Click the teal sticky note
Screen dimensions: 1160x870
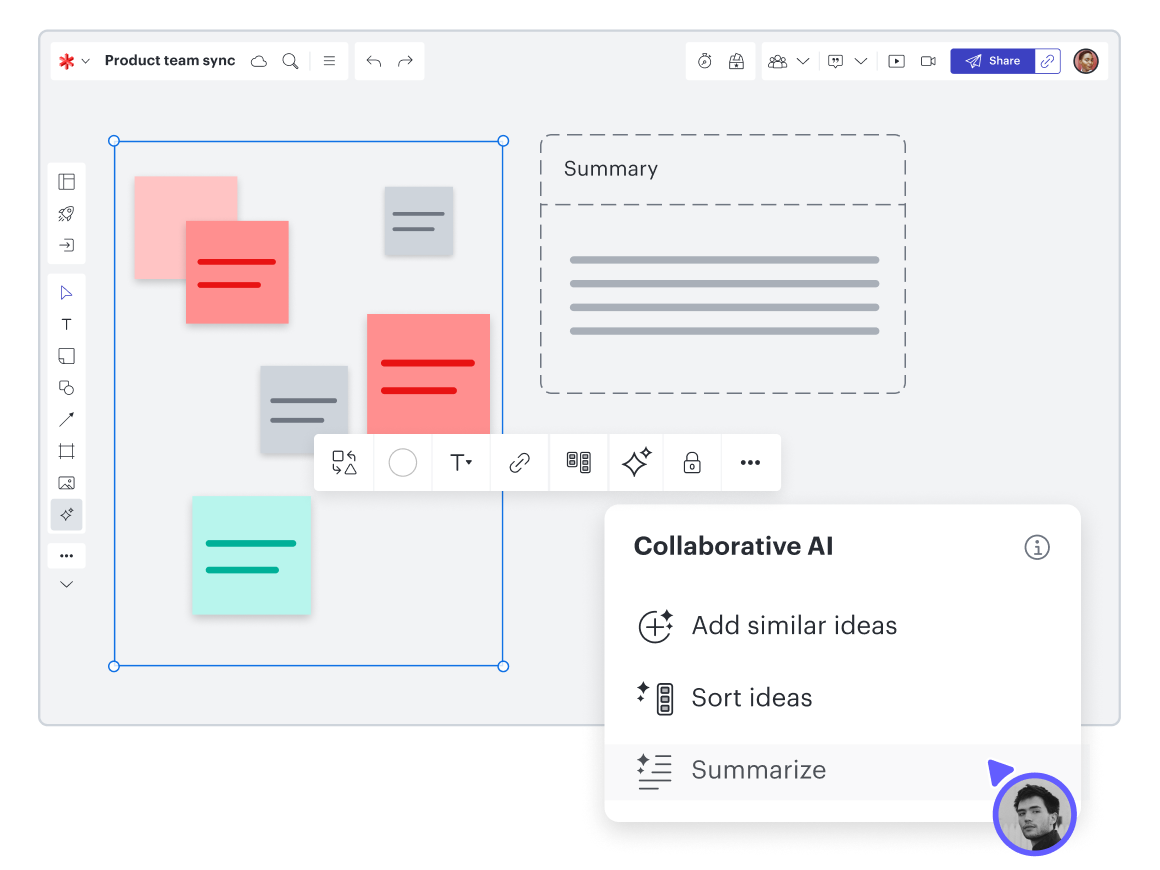(x=251, y=555)
